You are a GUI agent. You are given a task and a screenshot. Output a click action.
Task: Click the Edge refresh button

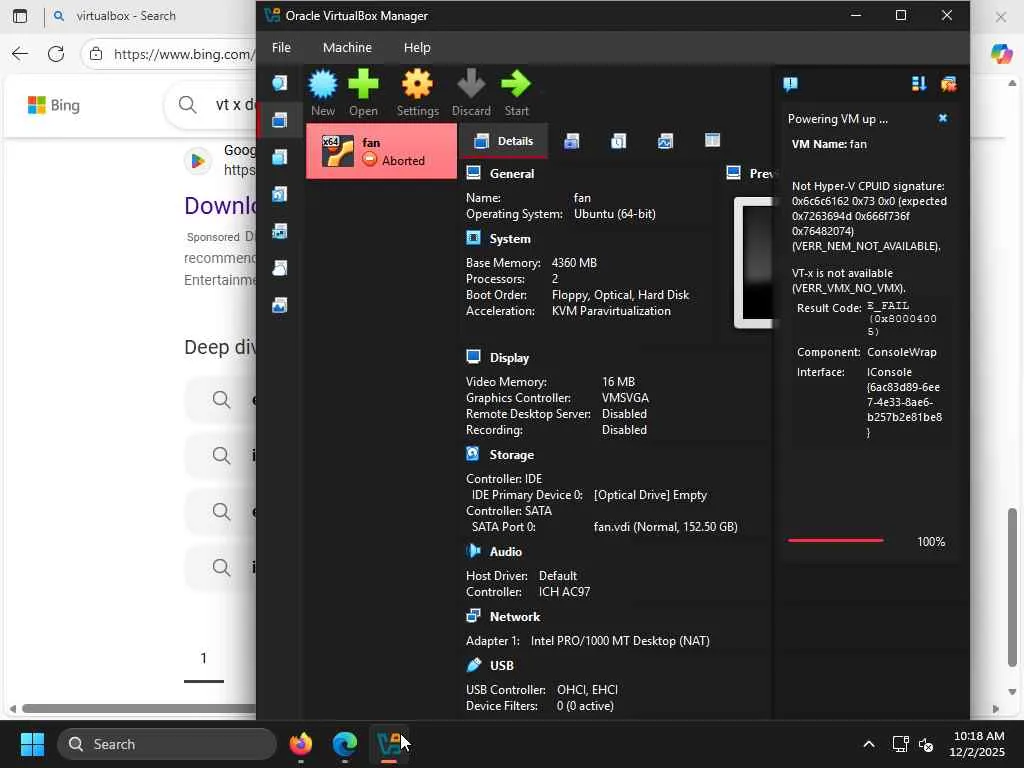click(56, 54)
